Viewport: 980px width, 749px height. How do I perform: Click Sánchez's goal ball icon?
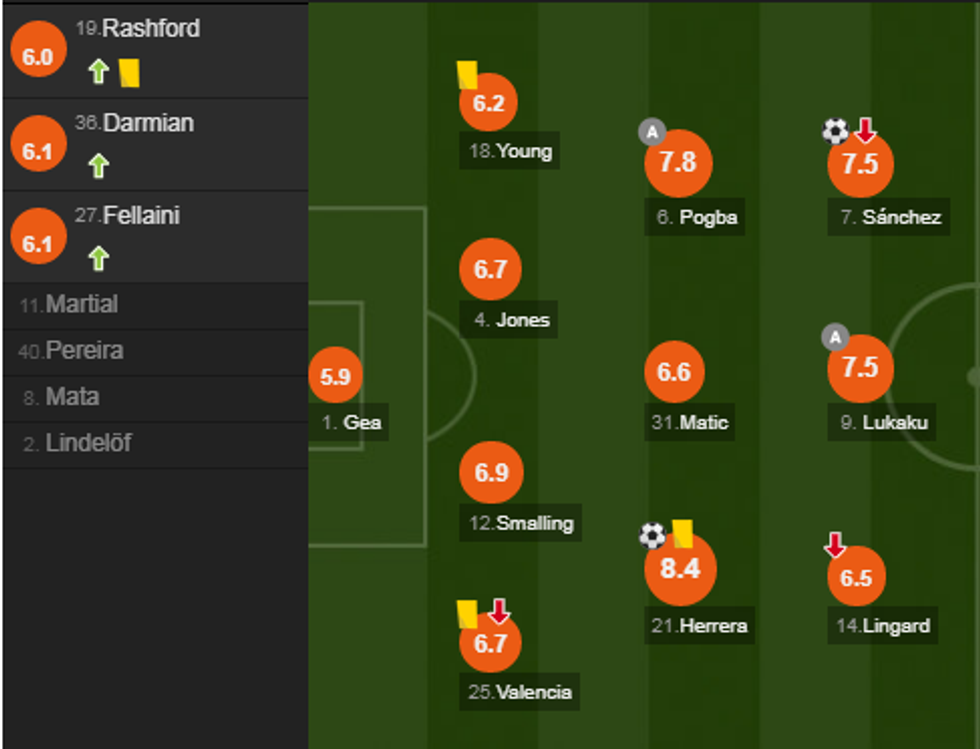(x=835, y=131)
